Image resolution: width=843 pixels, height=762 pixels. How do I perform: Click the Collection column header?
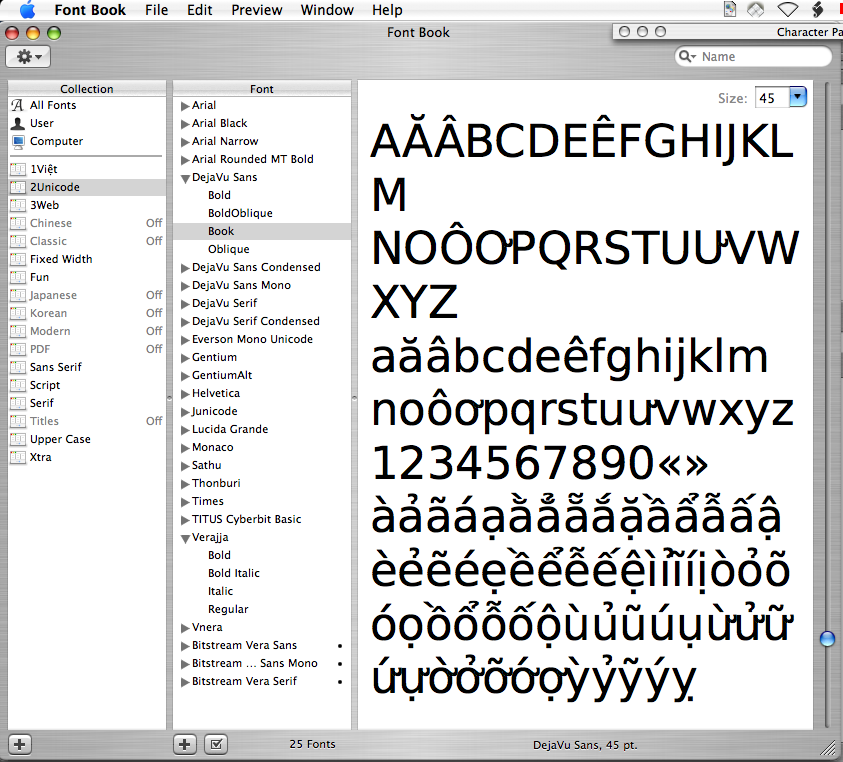pyautogui.click(x=87, y=89)
